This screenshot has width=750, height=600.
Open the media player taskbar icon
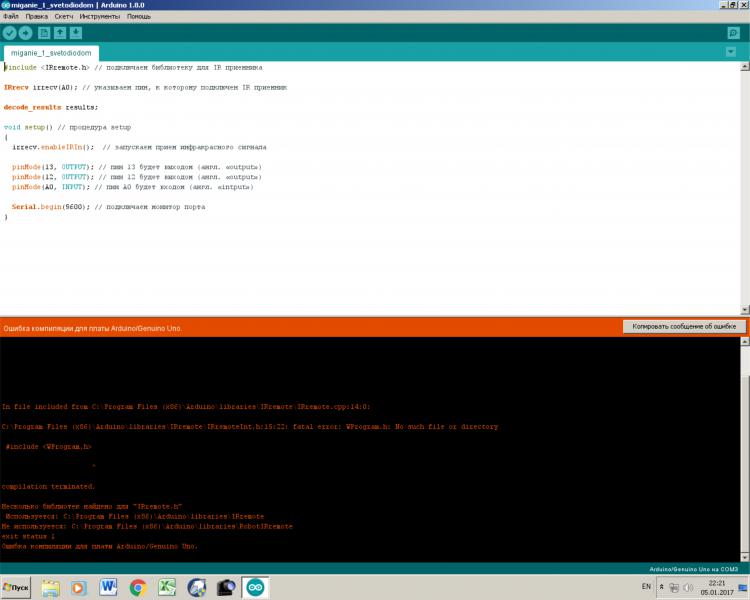(x=79, y=588)
